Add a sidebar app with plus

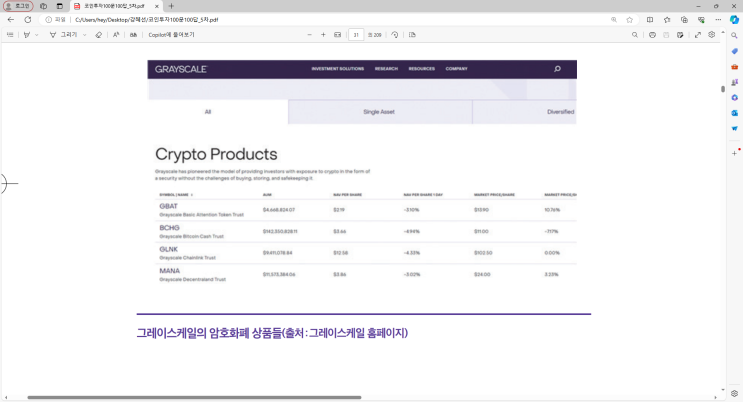point(734,153)
